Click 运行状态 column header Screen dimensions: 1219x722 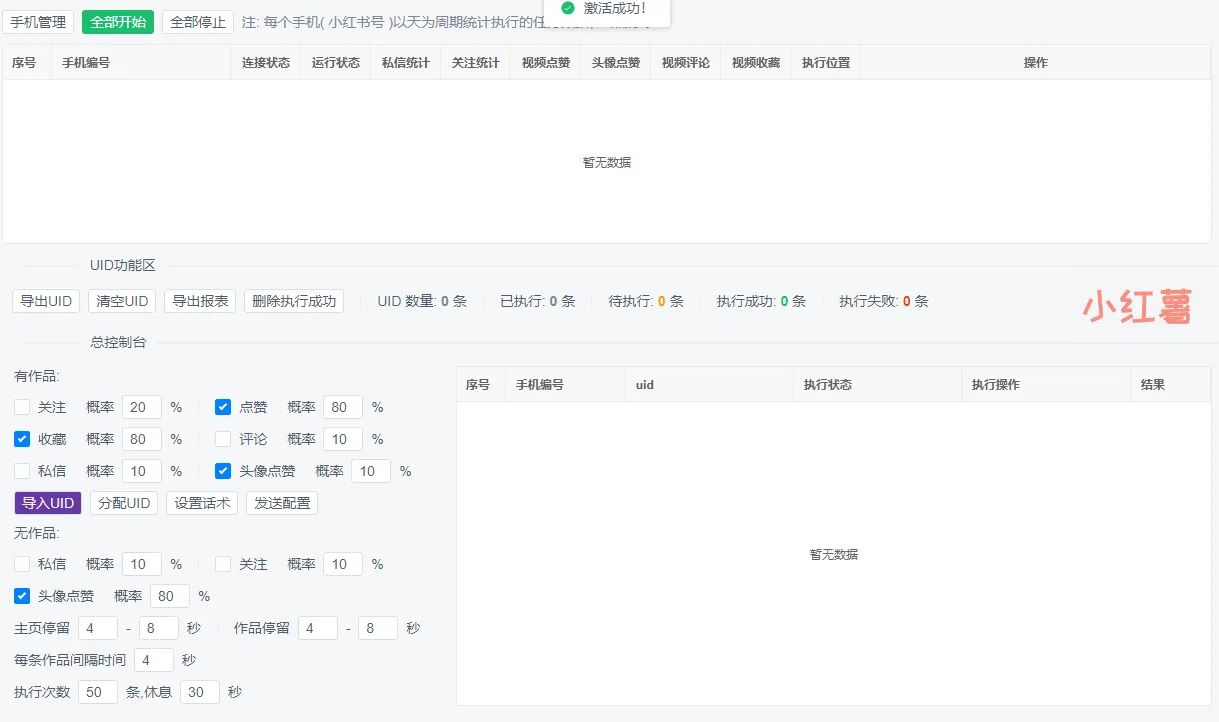336,62
